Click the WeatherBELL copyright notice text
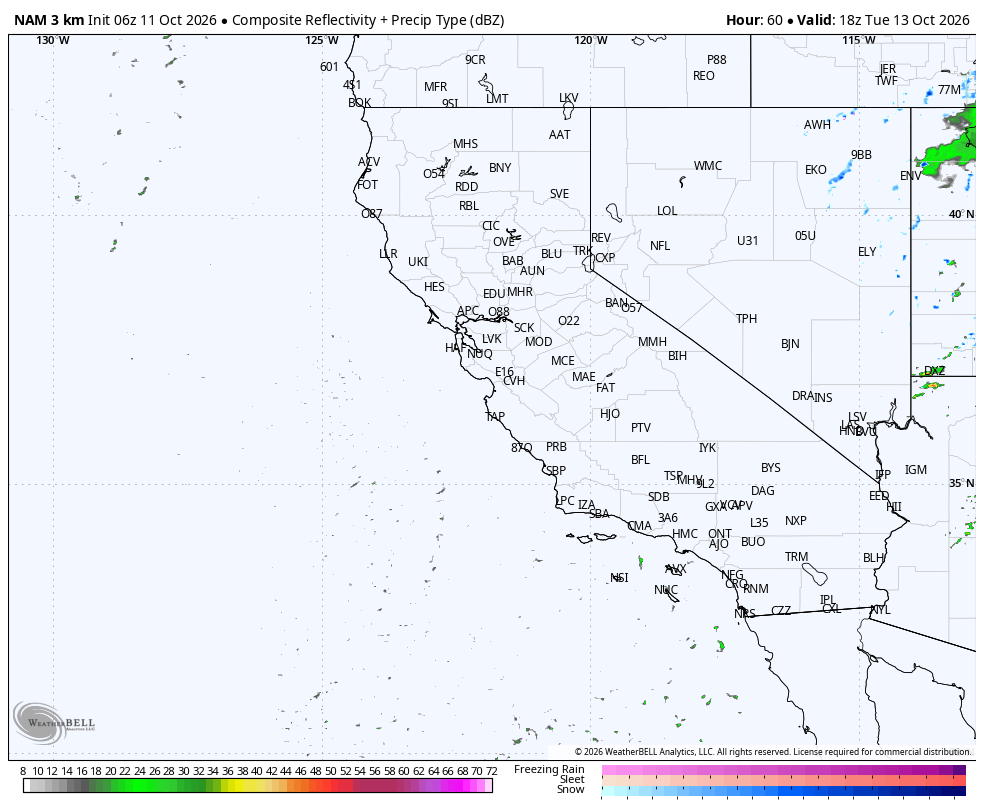The image size is (984, 808). [773, 752]
